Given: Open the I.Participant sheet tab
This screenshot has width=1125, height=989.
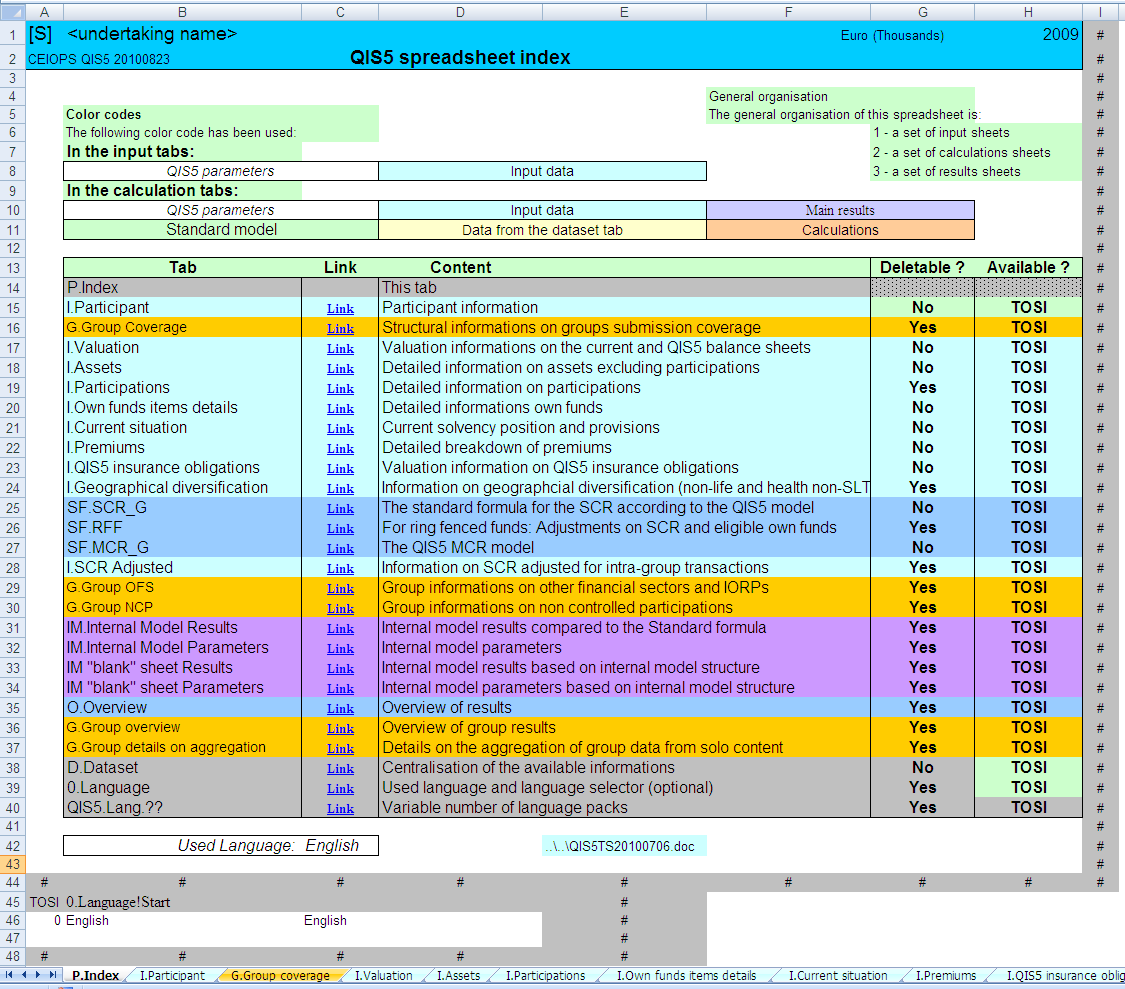Looking at the screenshot, I should (172, 975).
